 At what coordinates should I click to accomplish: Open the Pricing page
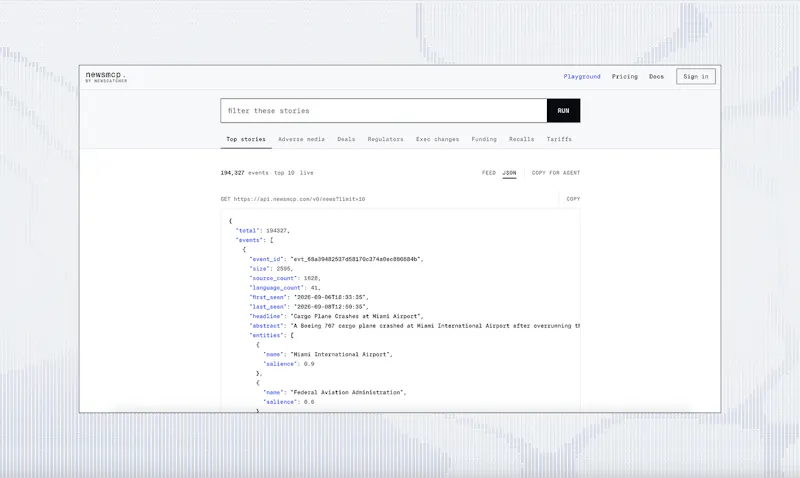click(624, 77)
